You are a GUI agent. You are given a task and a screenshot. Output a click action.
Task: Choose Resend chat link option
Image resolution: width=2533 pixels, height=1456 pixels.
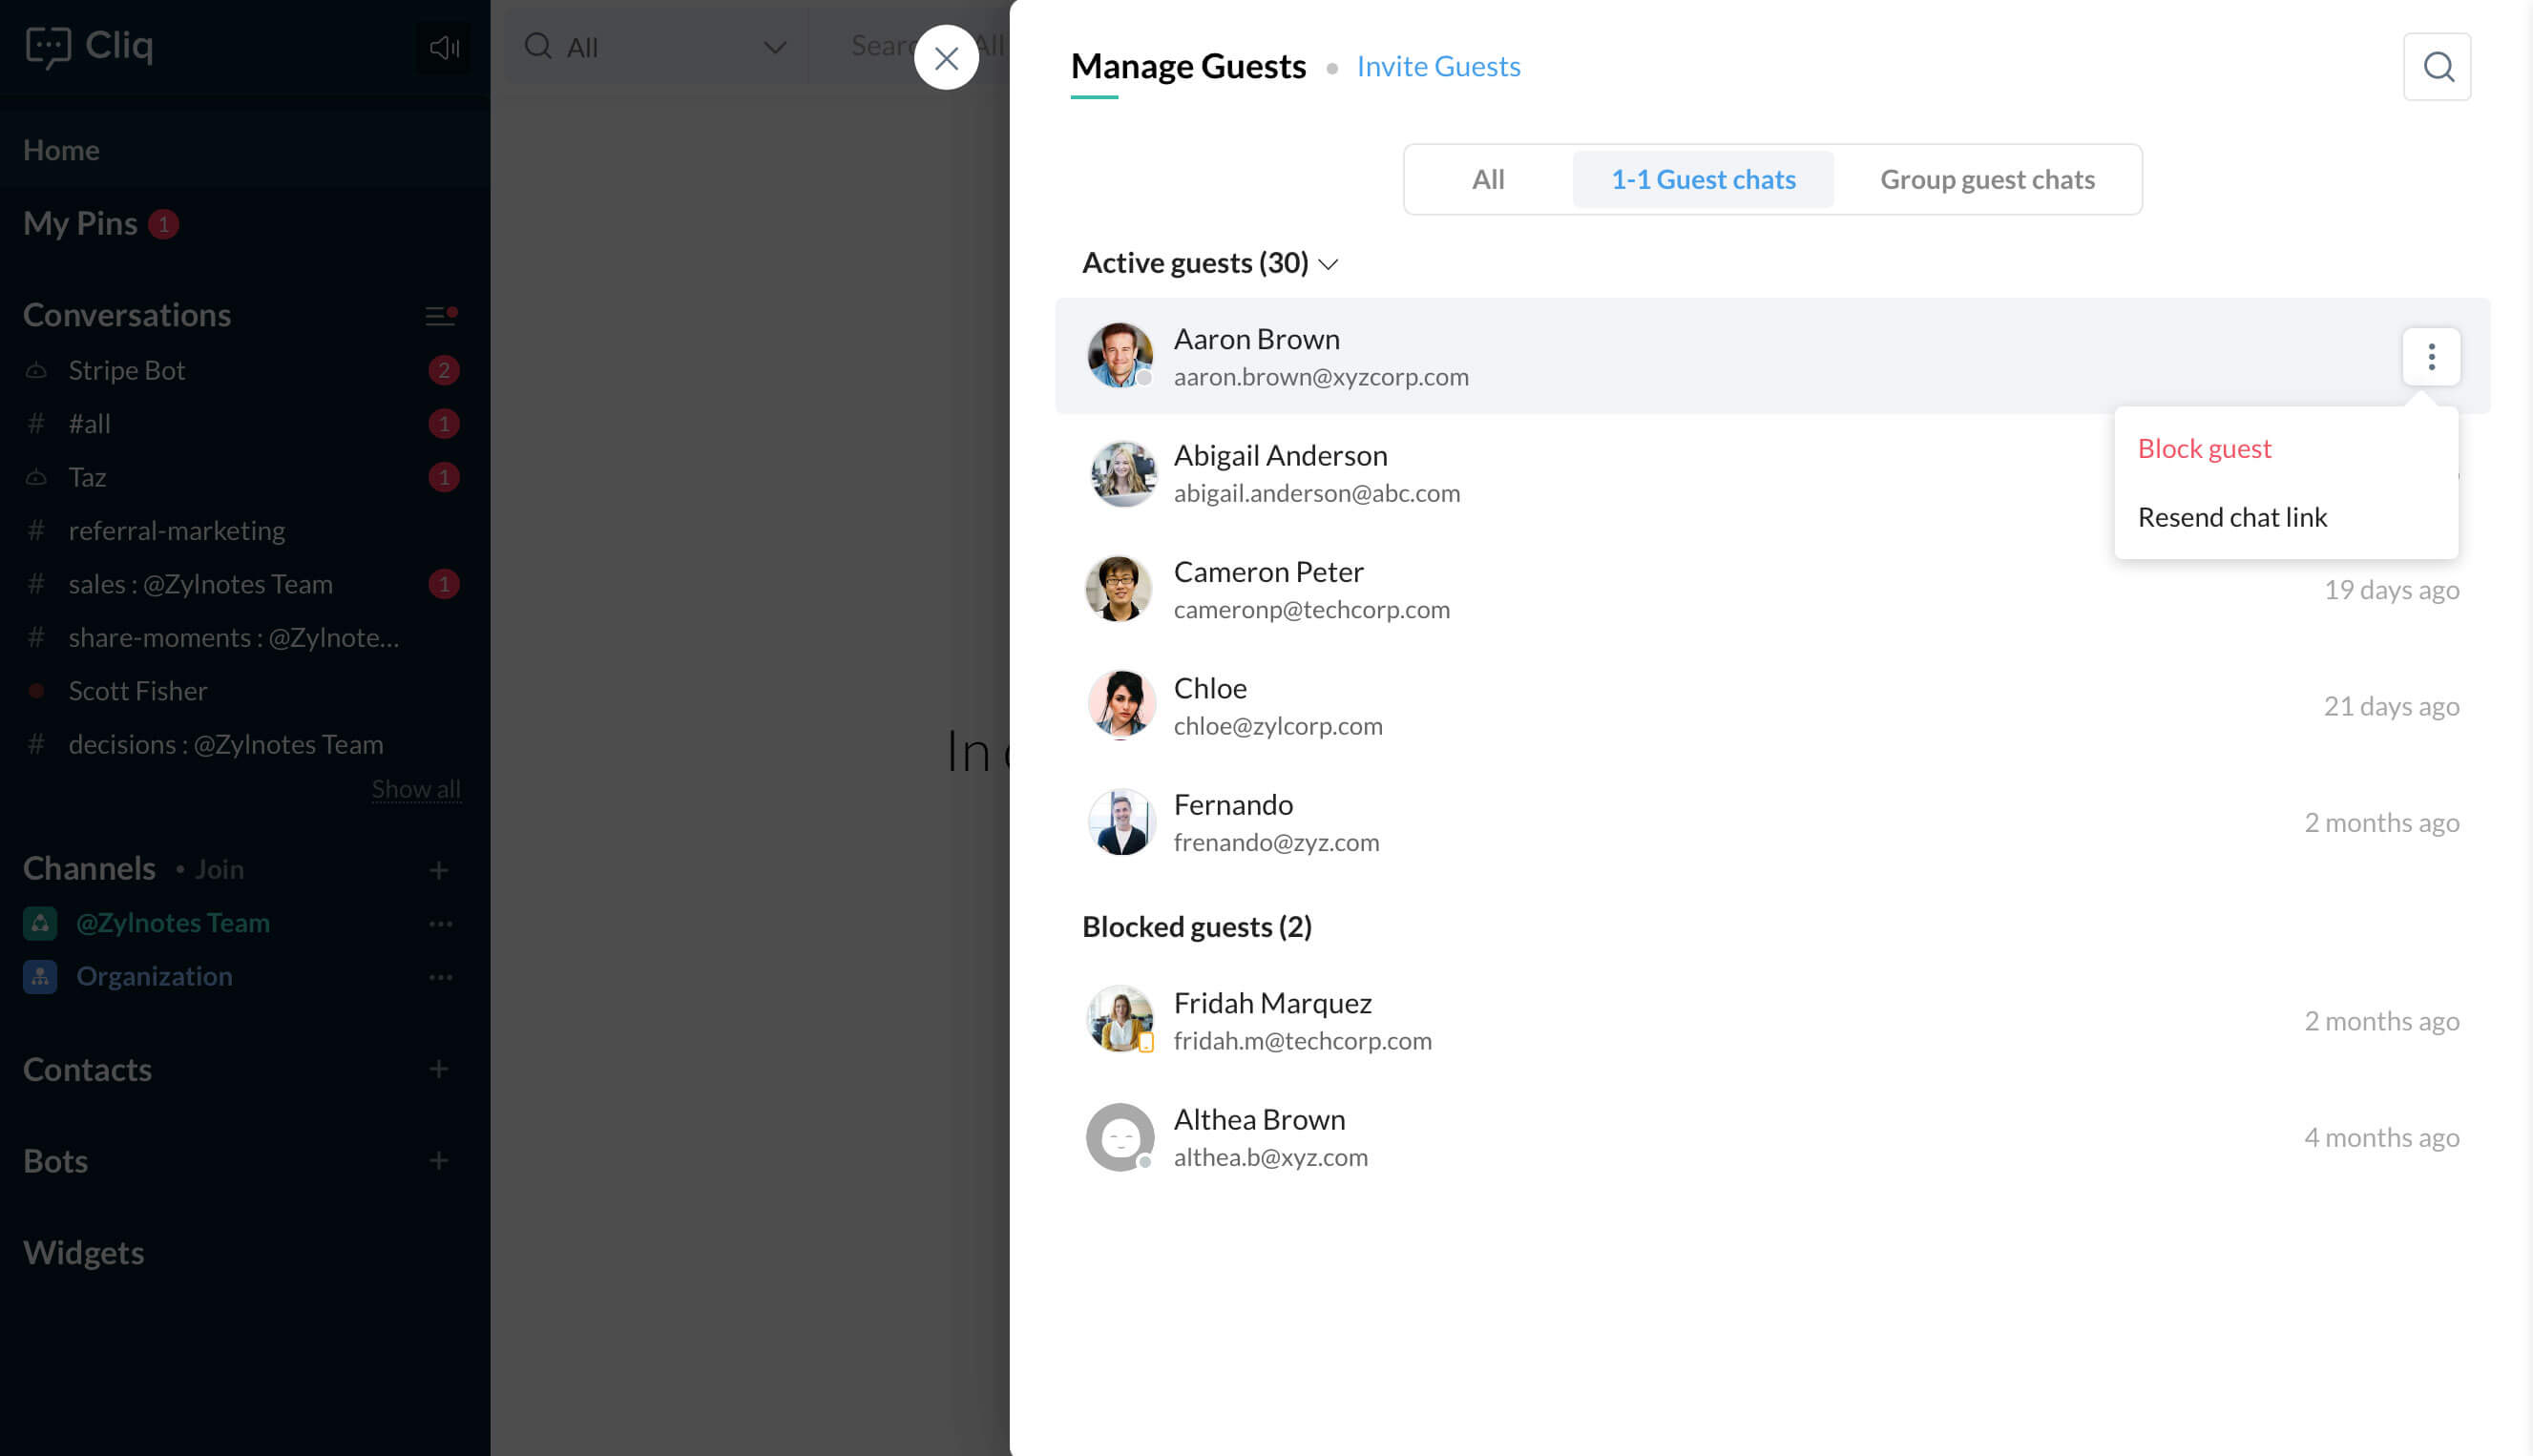click(2232, 517)
